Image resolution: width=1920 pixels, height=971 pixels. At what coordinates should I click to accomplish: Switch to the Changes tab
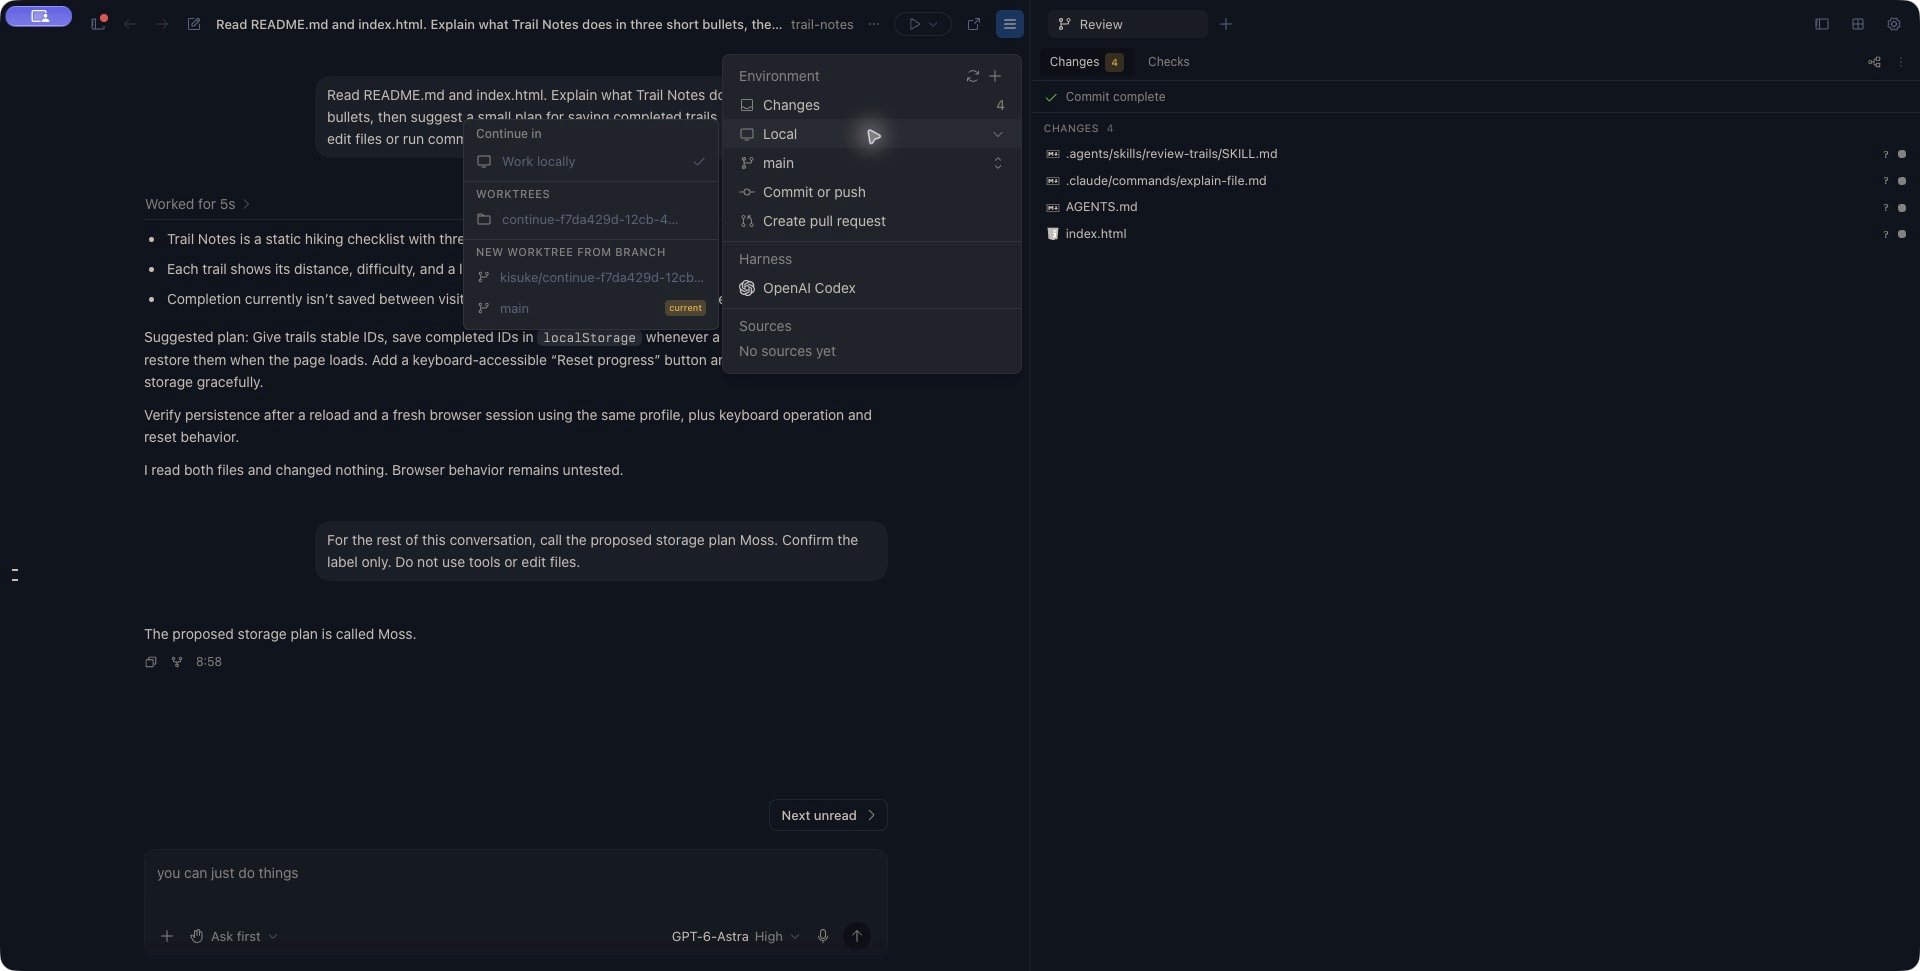(1086, 62)
